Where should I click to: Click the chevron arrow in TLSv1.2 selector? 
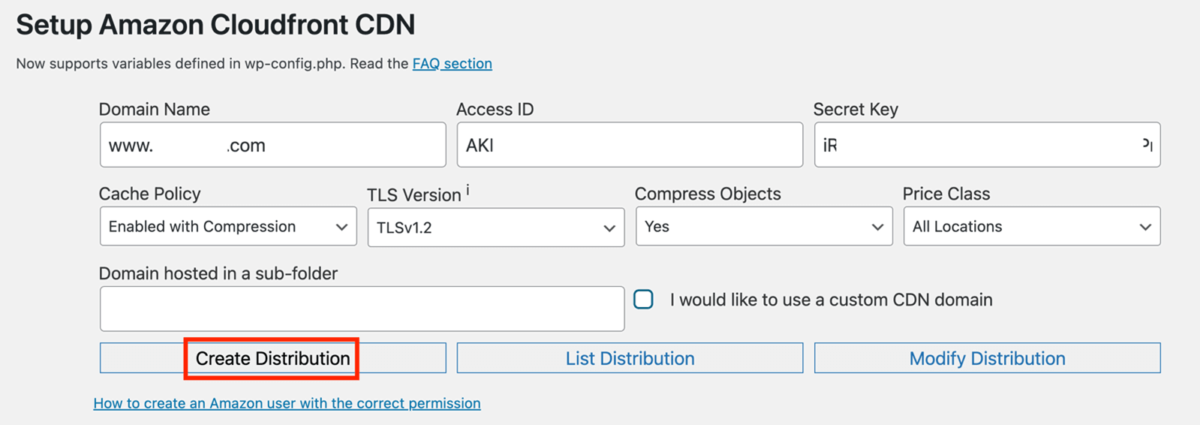pos(609,228)
